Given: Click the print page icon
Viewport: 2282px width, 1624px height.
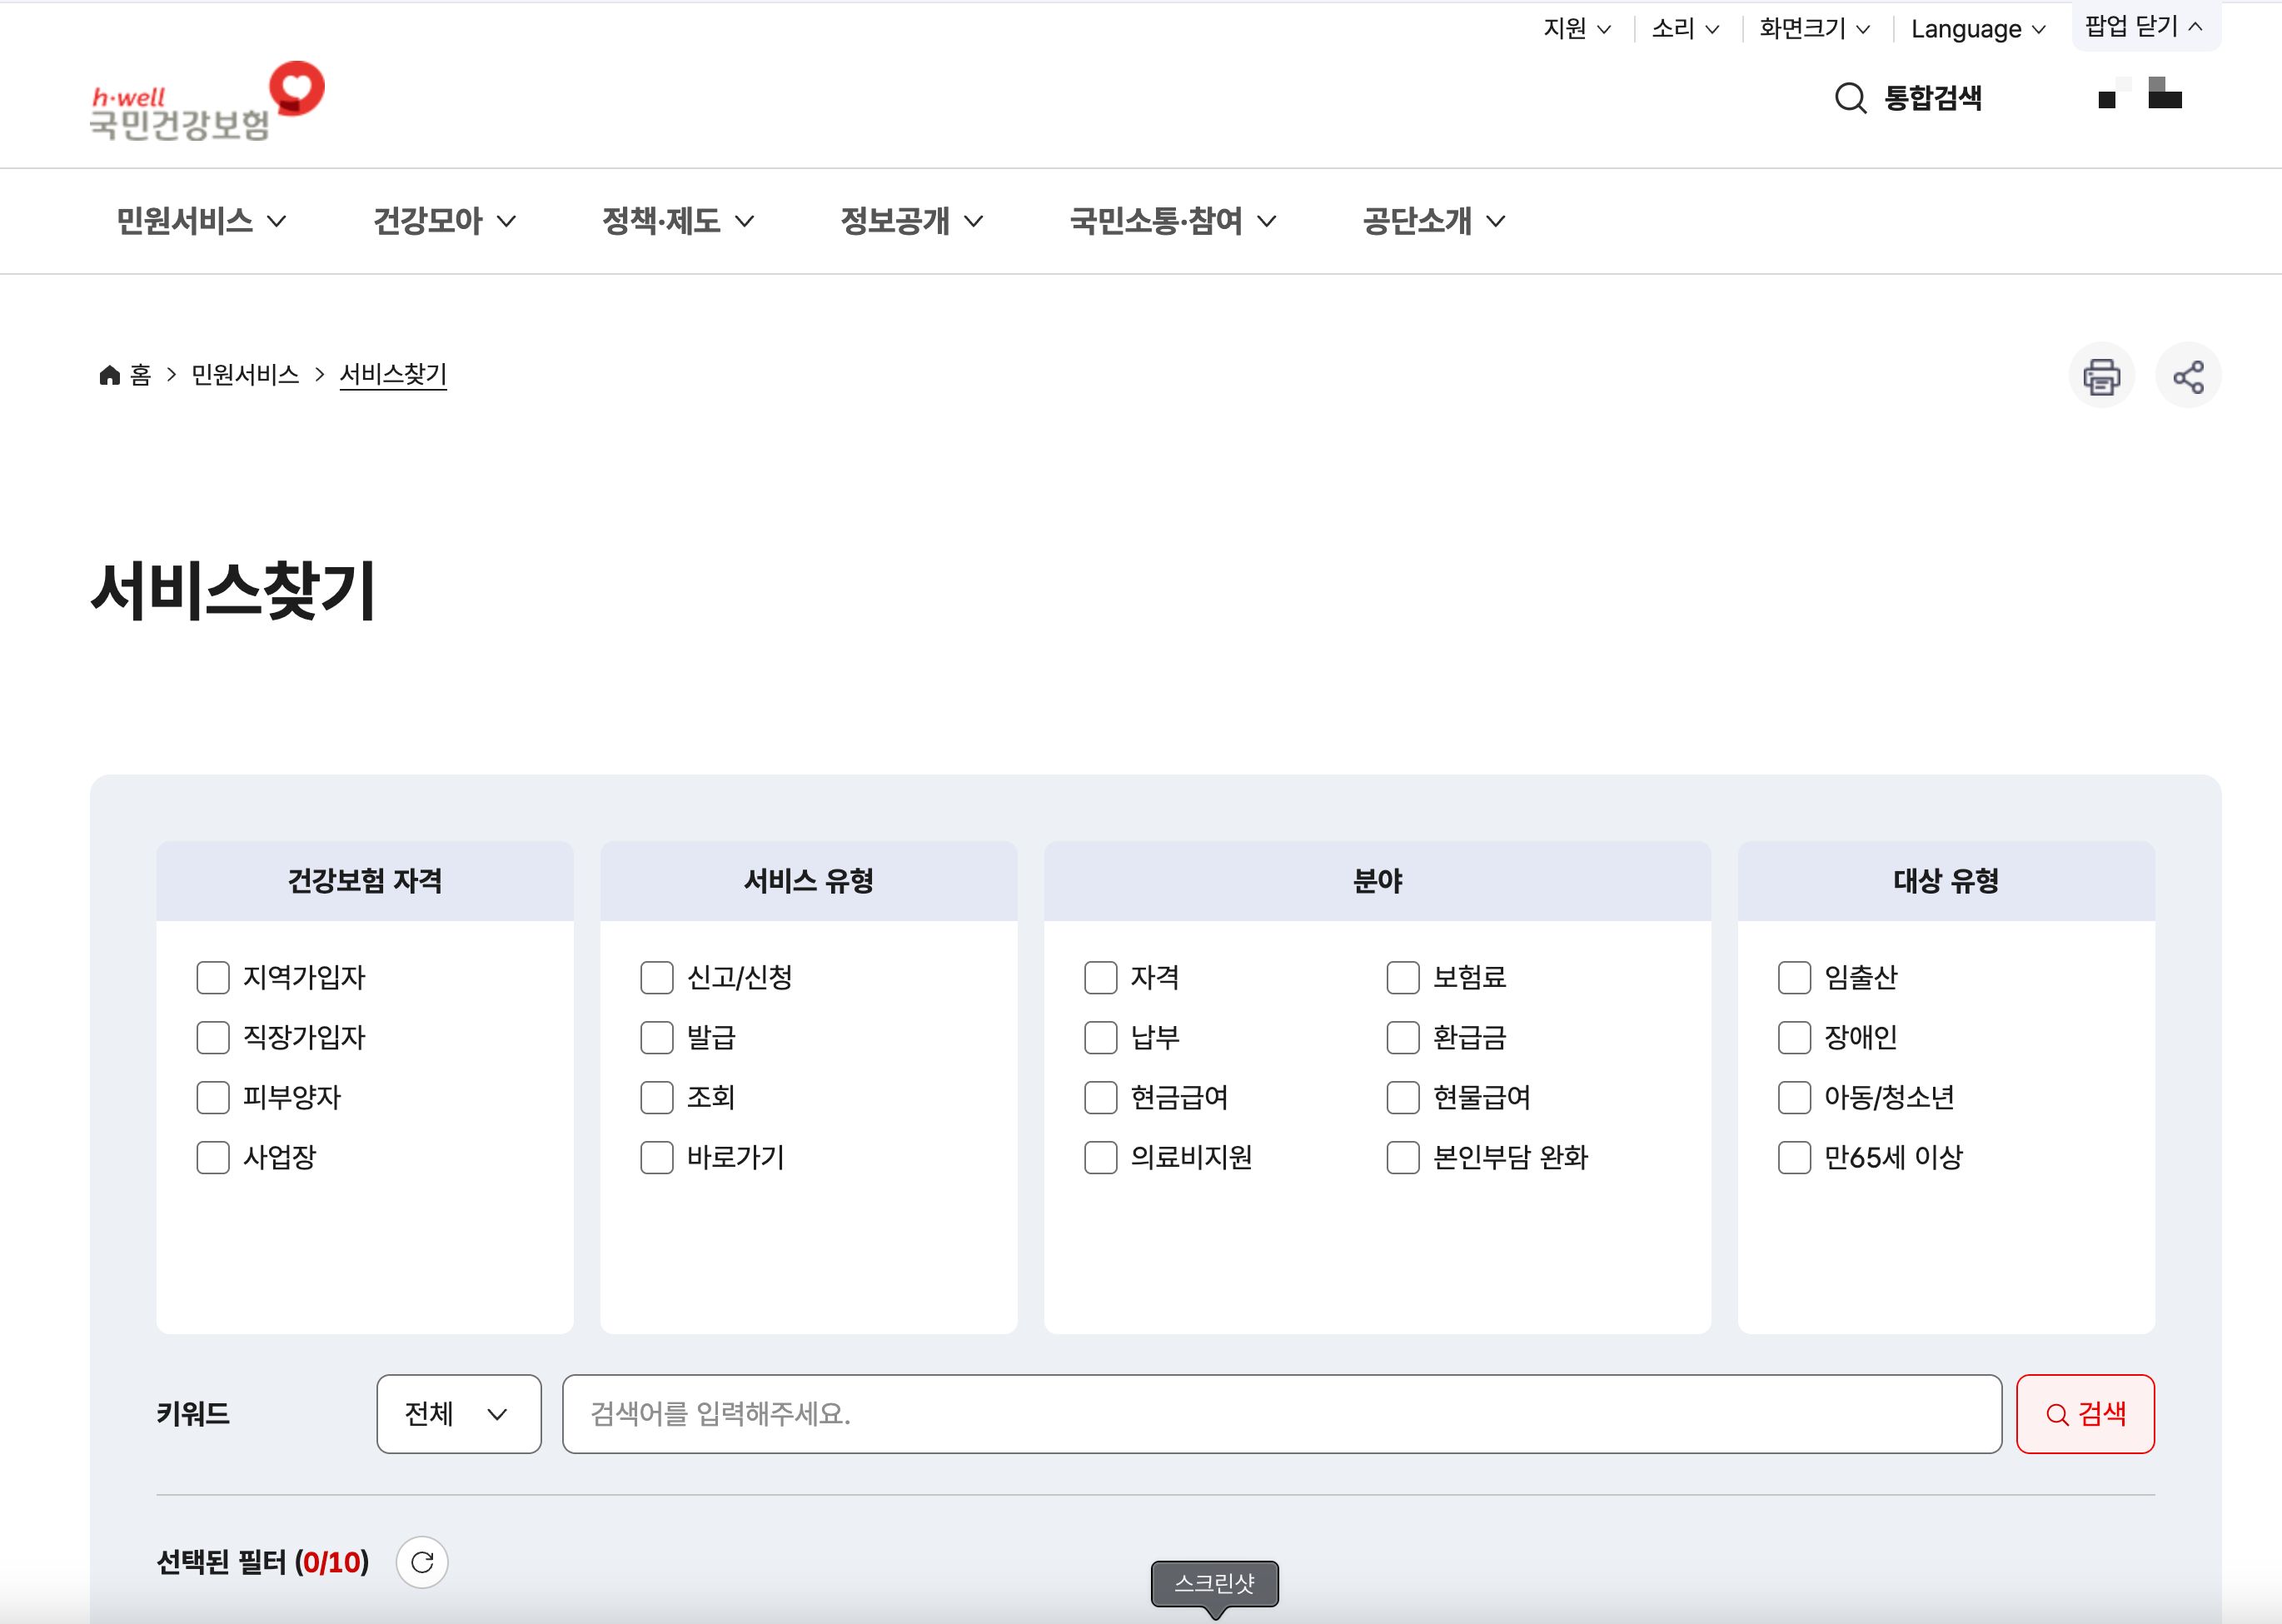Looking at the screenshot, I should click(2101, 376).
